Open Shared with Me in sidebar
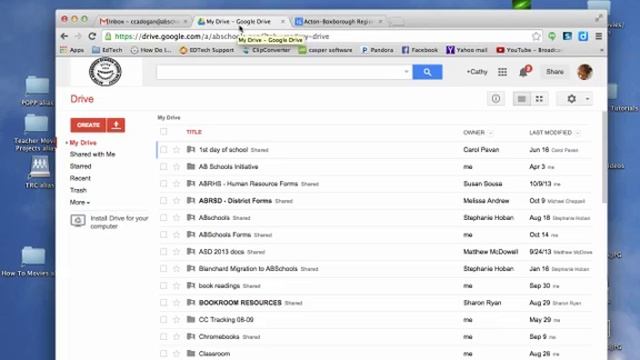Screen dimensions: 640x360 (x=92, y=154)
